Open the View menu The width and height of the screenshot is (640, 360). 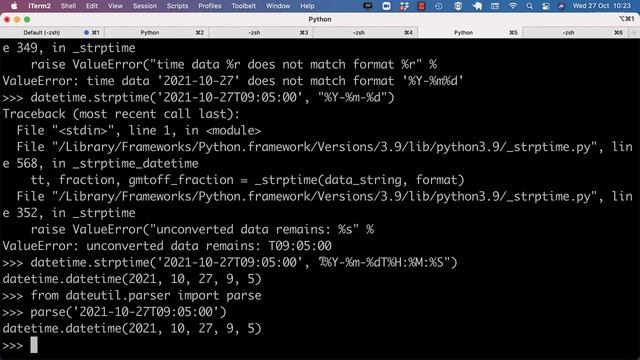coord(115,6)
